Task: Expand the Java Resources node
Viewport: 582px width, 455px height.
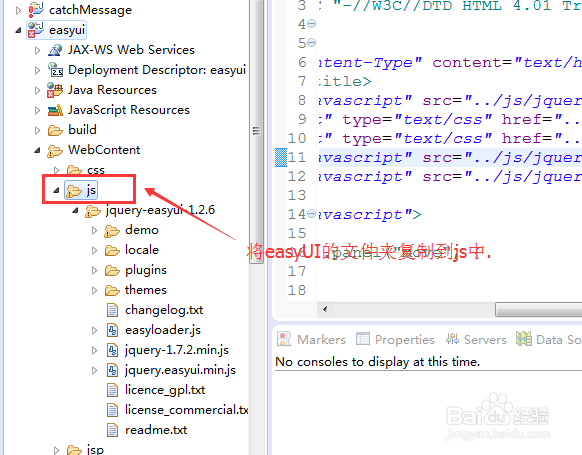Action: pos(37,90)
